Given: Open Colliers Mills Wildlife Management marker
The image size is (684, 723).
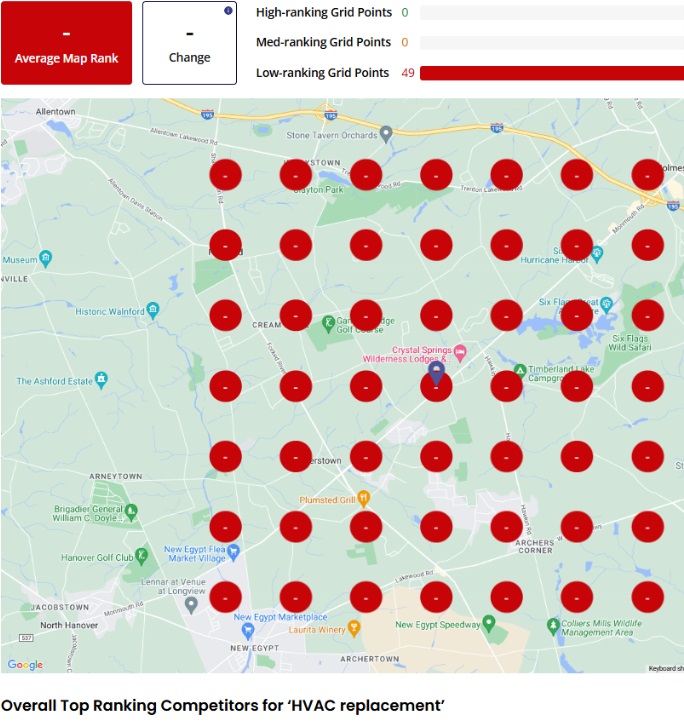Looking at the screenshot, I should (x=553, y=627).
